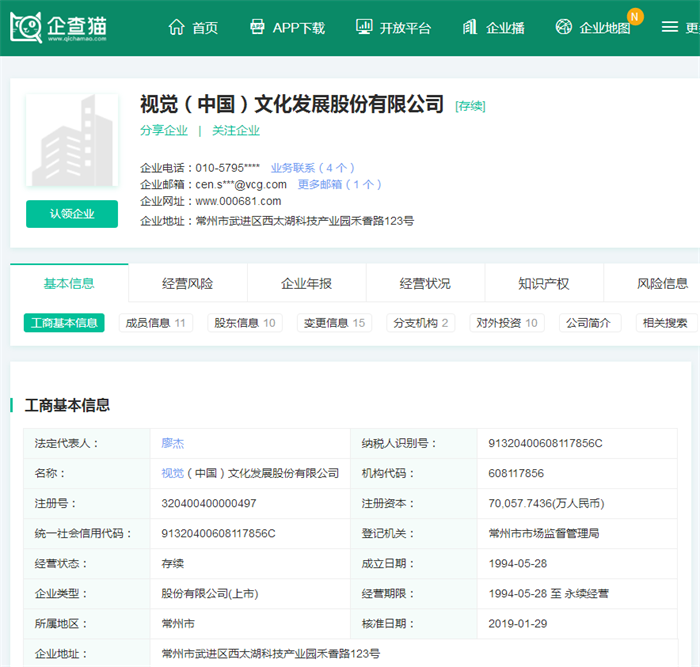The image size is (700, 667).
Task: Jump to 公司简介 section
Action: pyautogui.click(x=588, y=323)
